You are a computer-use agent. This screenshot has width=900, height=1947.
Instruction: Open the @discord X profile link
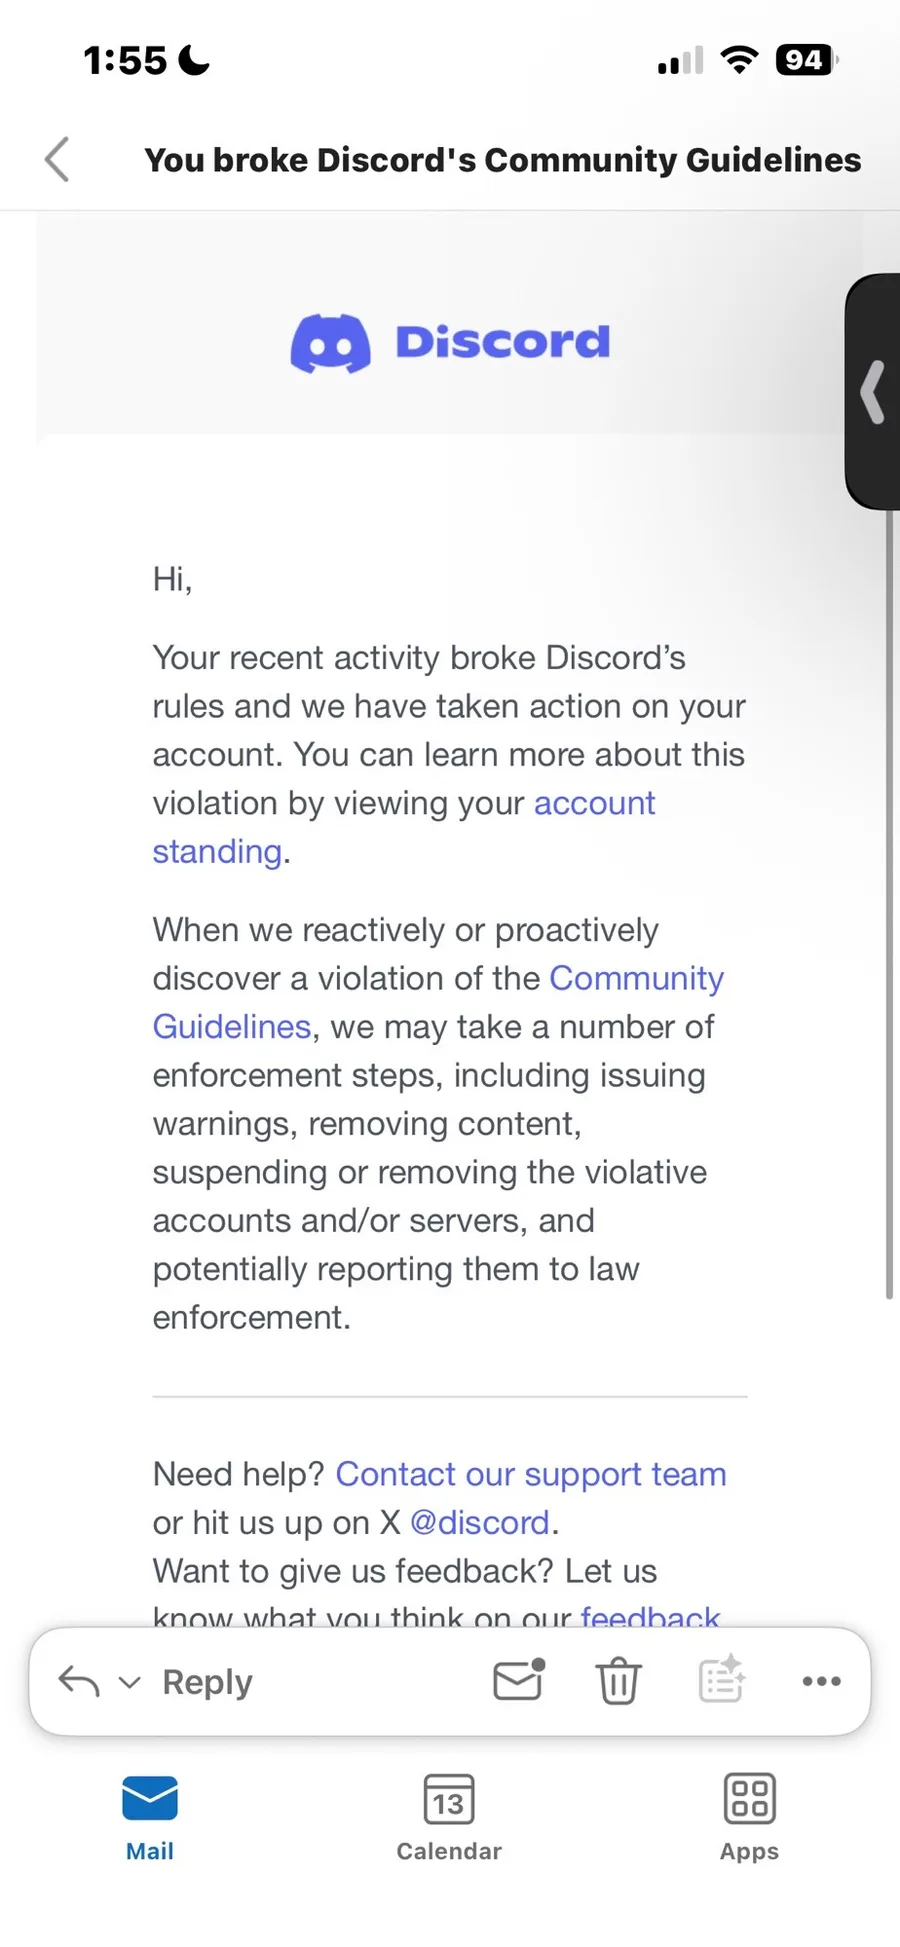coord(480,1523)
